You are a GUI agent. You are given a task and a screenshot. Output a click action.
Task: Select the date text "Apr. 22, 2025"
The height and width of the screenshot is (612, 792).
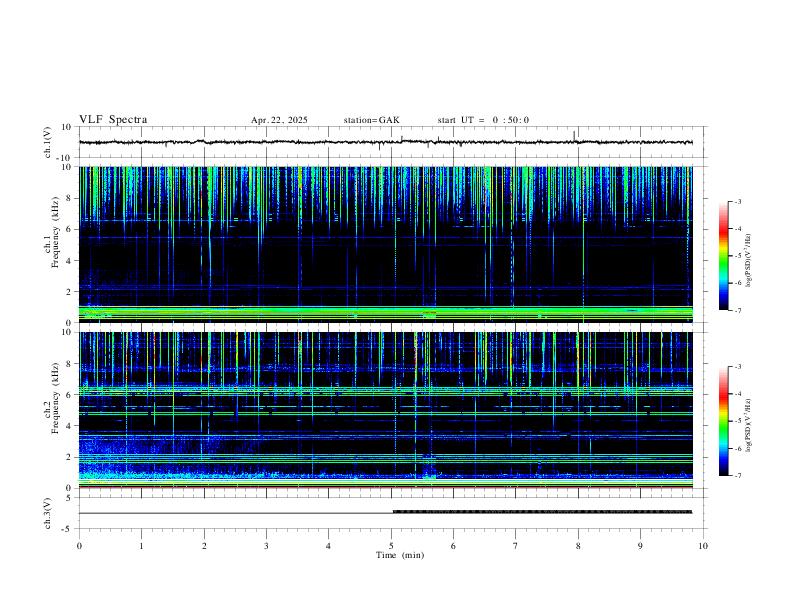(279, 120)
